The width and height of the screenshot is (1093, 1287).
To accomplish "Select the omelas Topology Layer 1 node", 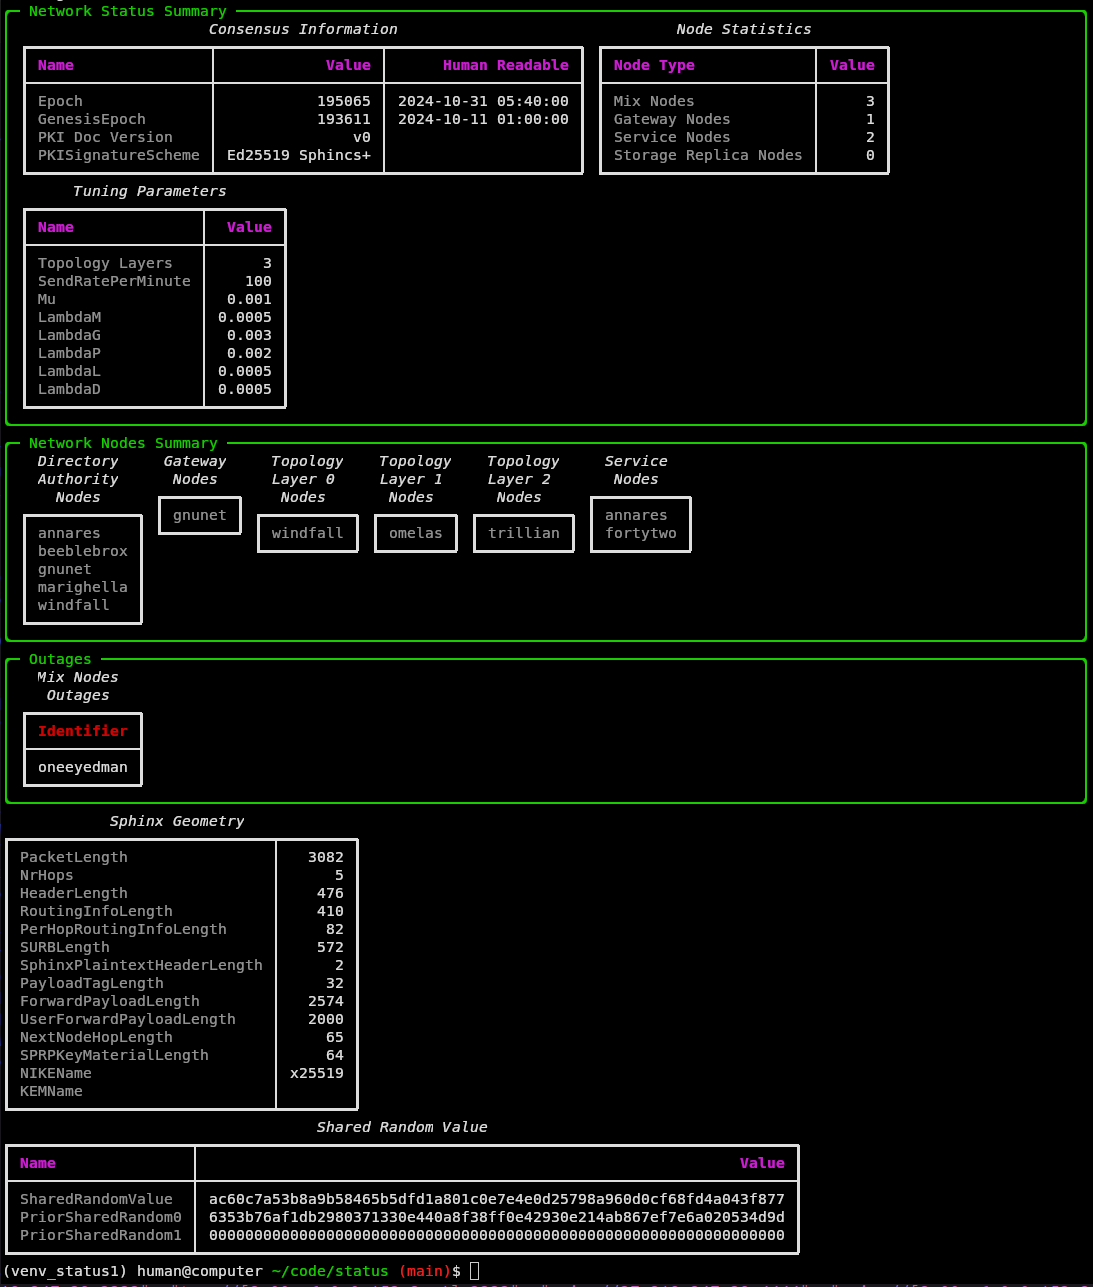I will pyautogui.click(x=415, y=533).
